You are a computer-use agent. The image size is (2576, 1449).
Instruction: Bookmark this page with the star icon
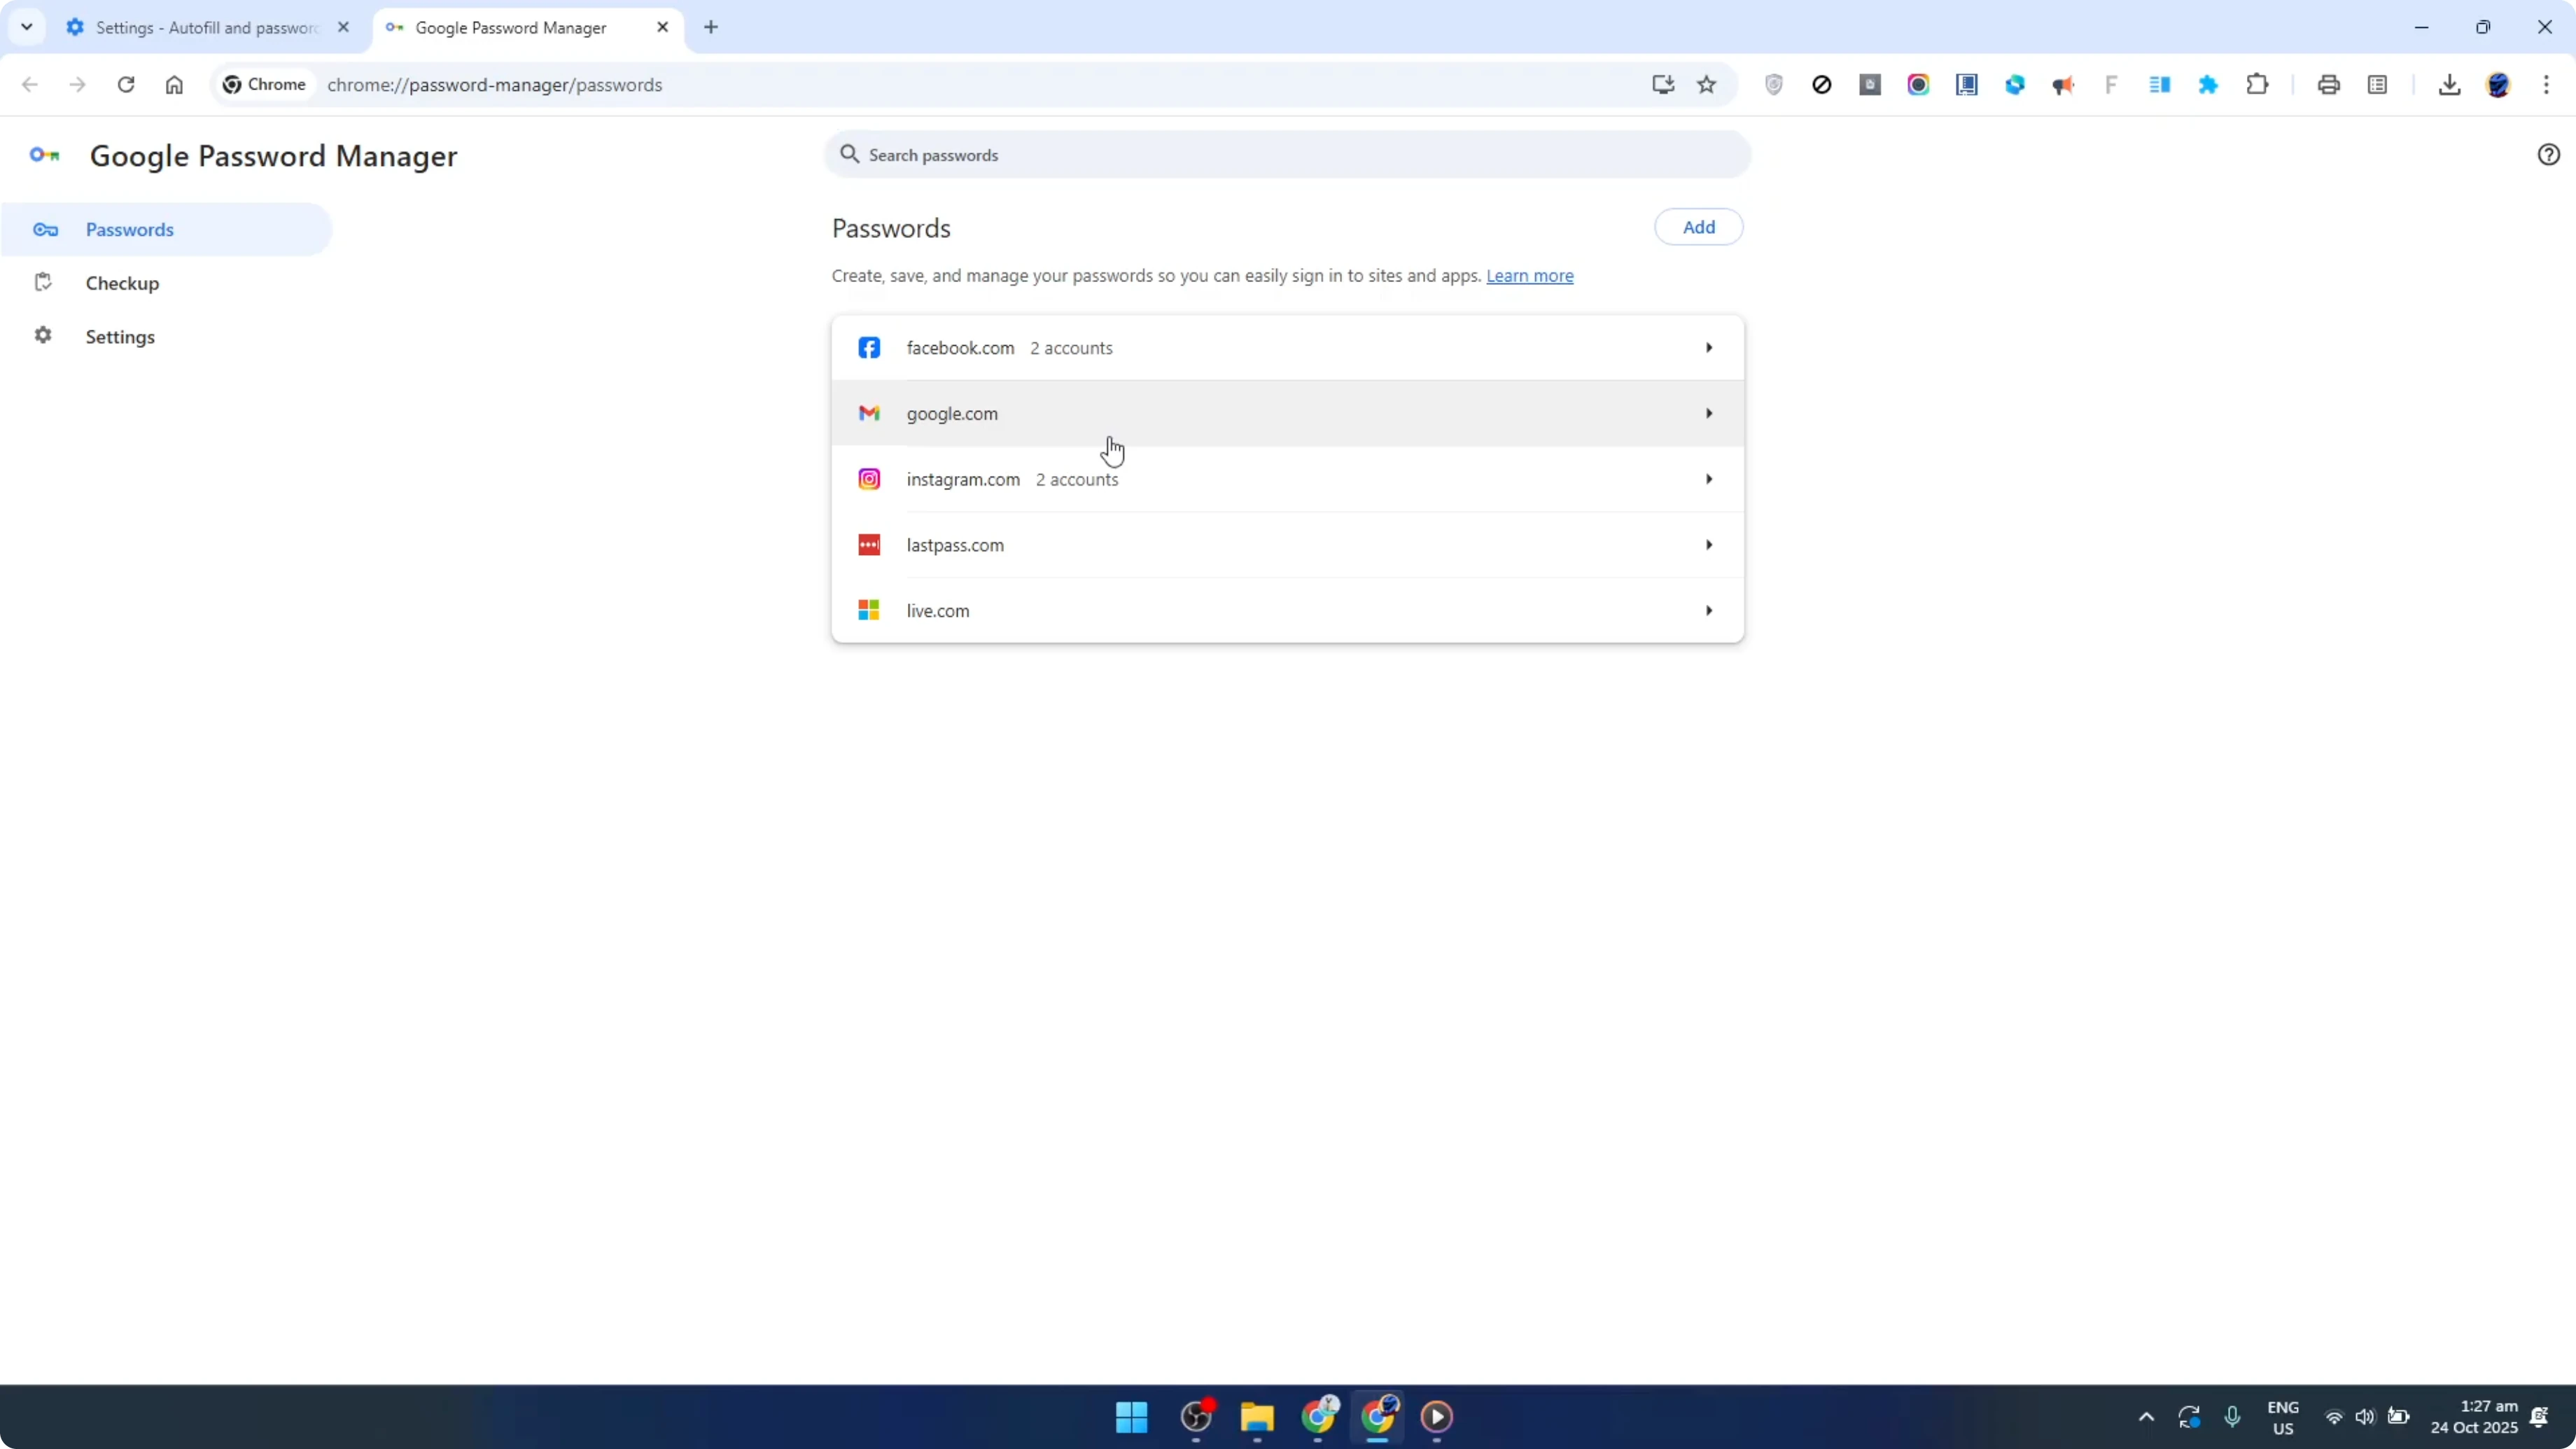click(1707, 85)
